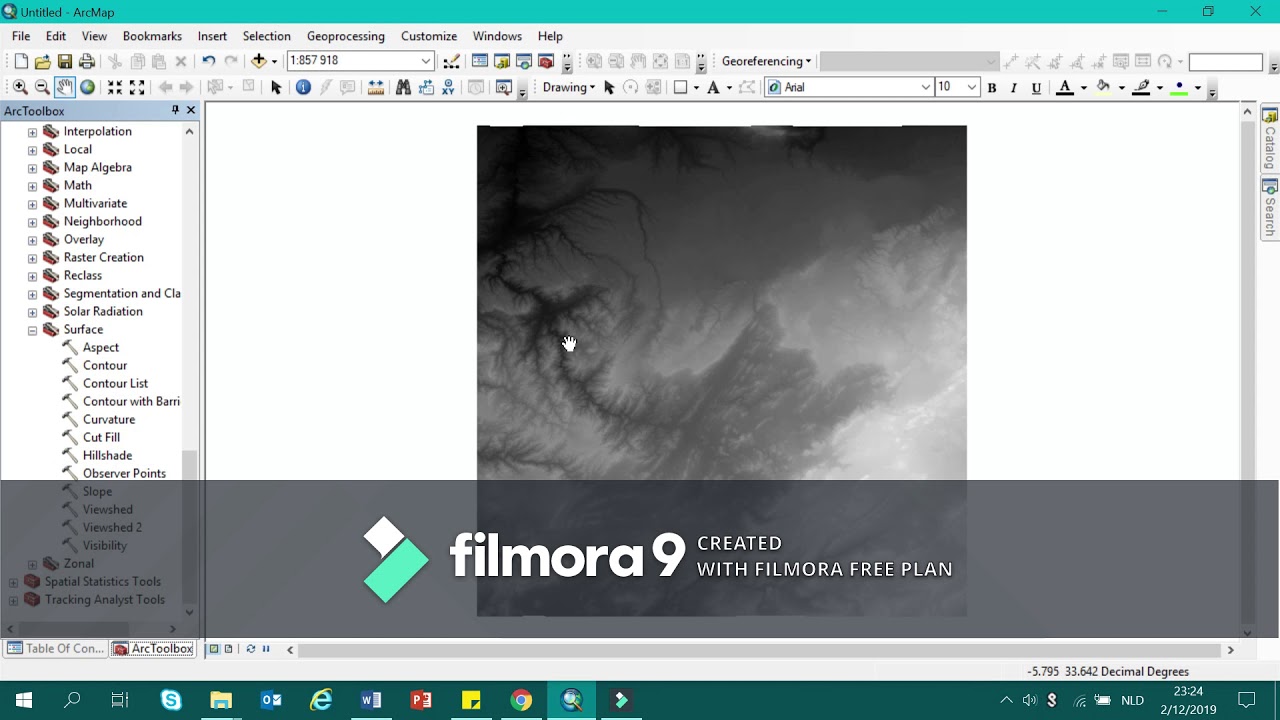Click the Find Route icon

(x=426, y=87)
